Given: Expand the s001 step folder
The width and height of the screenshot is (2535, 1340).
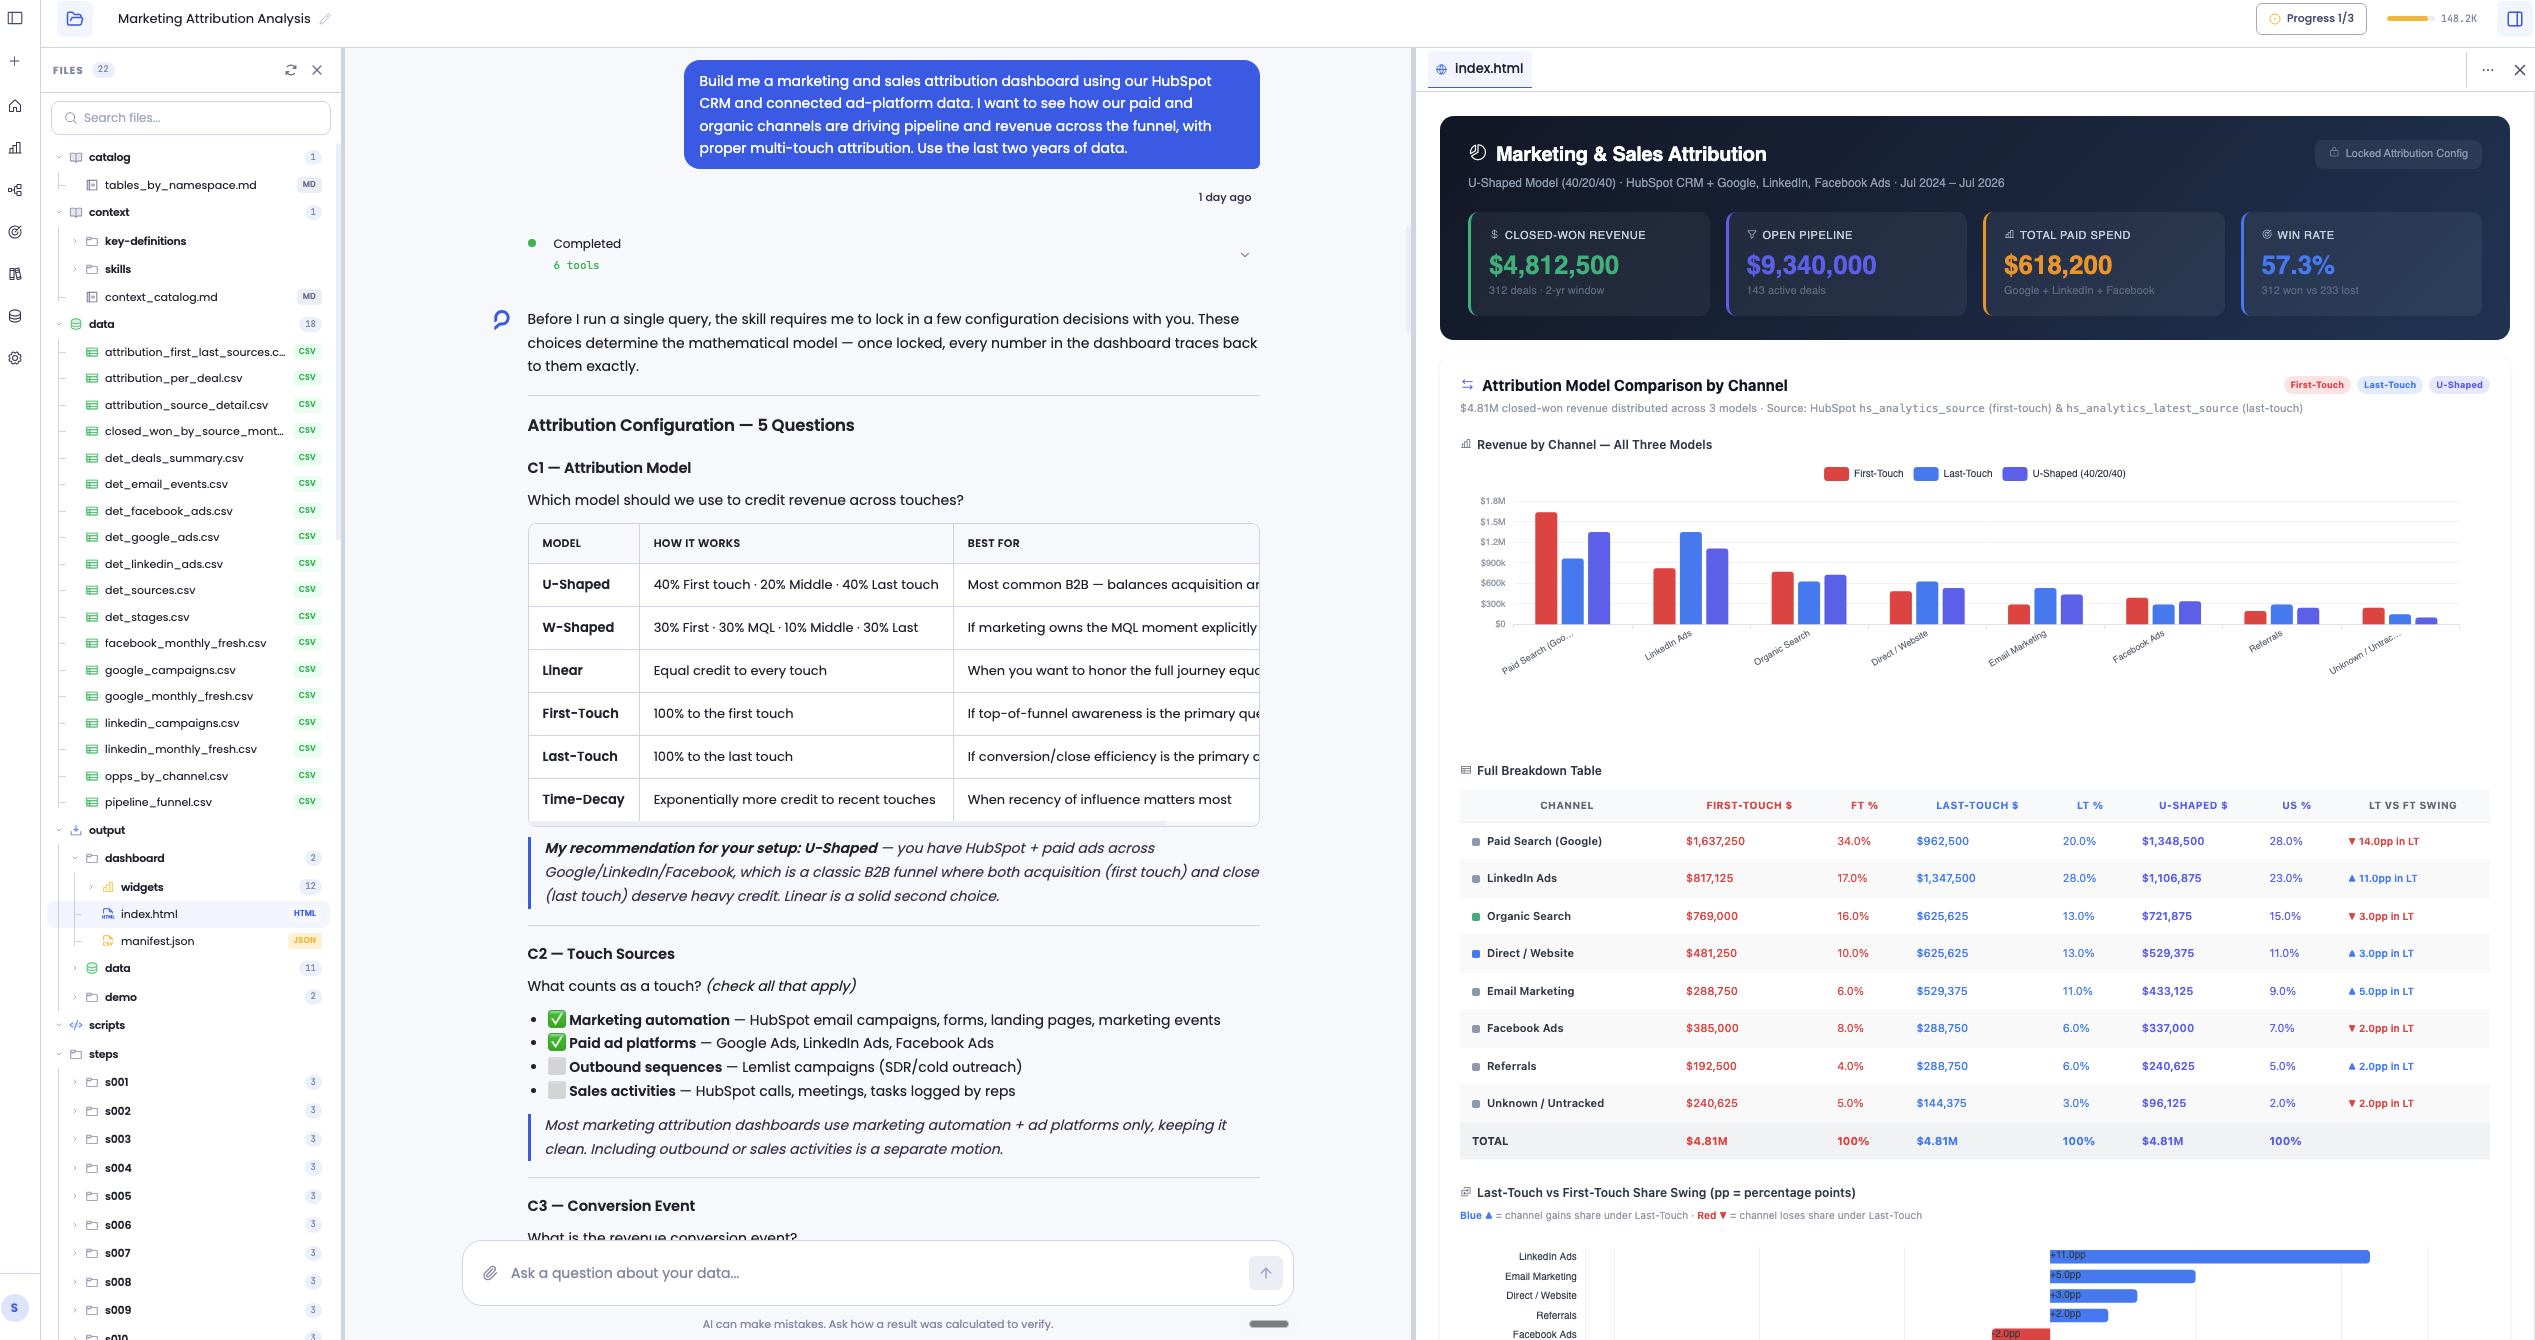Looking at the screenshot, I should 75,1082.
